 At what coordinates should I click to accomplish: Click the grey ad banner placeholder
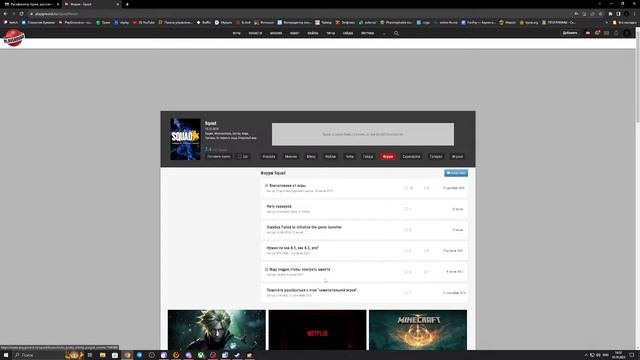click(363, 134)
